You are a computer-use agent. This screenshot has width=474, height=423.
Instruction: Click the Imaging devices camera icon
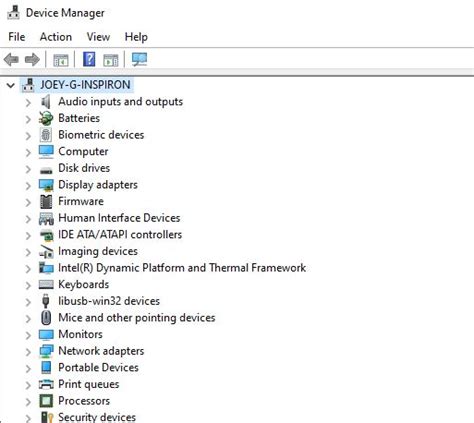(46, 252)
